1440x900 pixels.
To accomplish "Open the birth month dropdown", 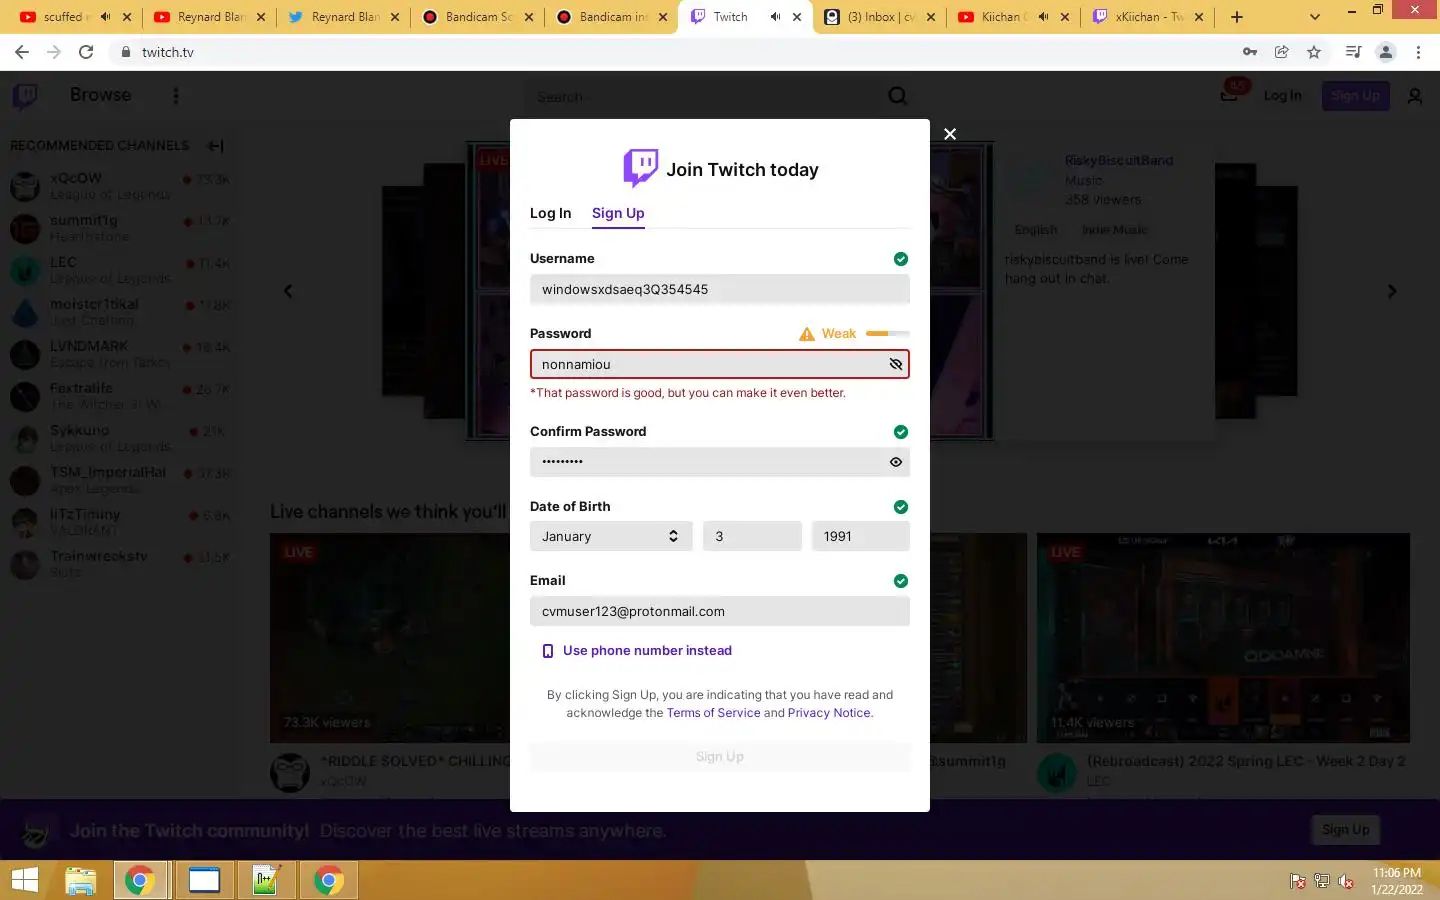I will pos(611,536).
